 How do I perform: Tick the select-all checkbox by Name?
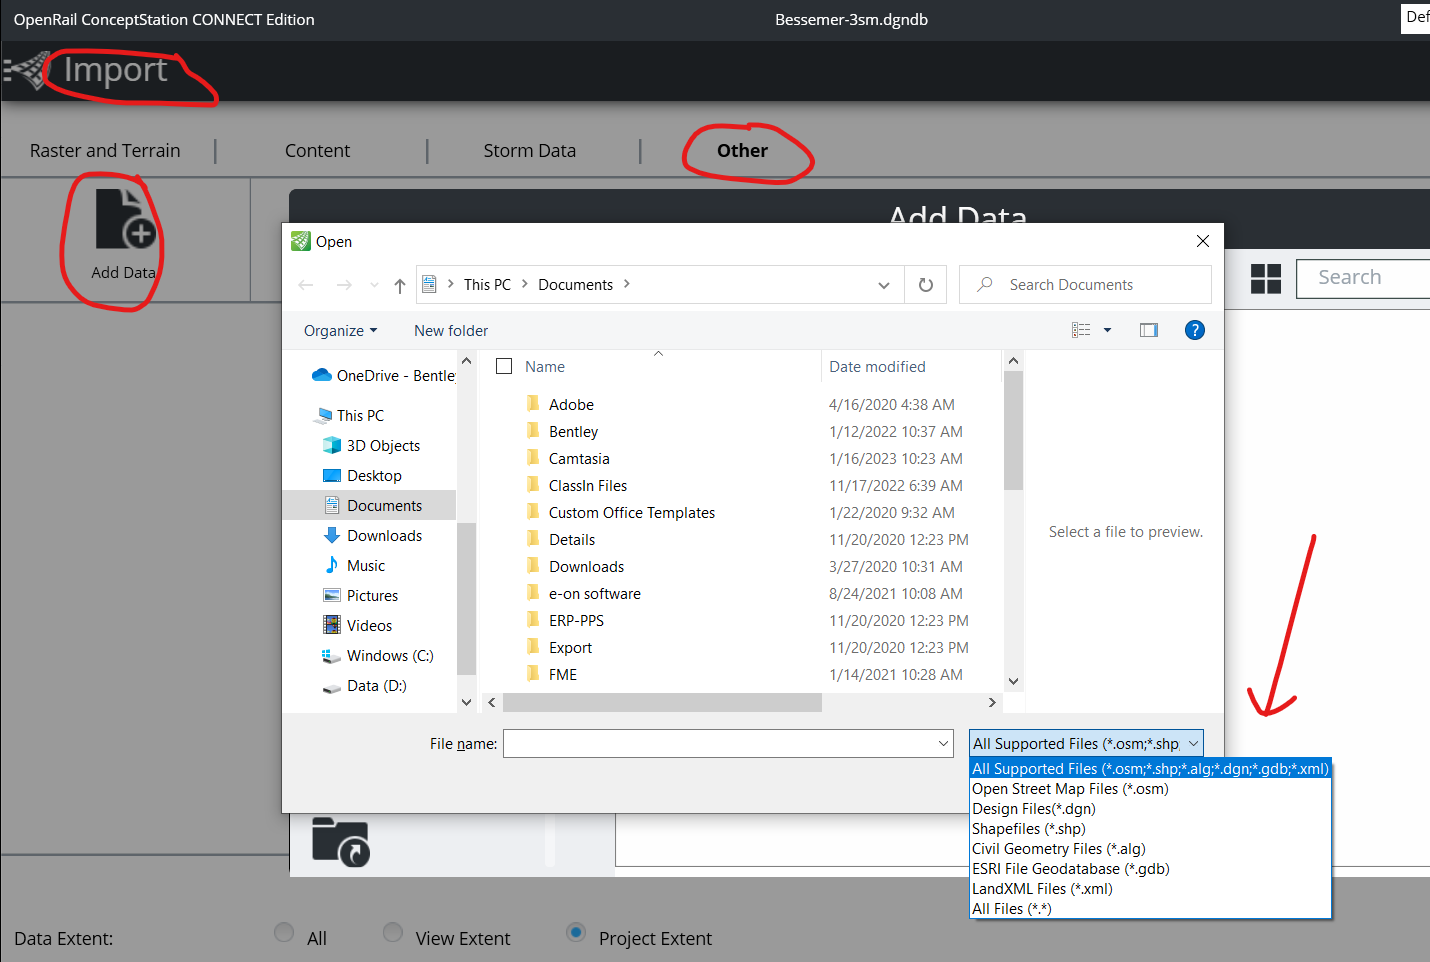(504, 367)
